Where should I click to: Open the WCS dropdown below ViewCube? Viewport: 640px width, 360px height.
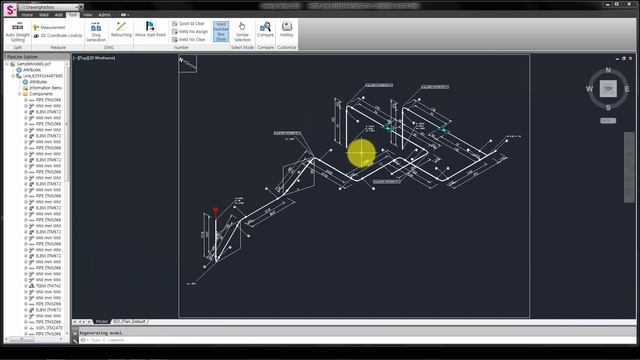[x=608, y=121]
